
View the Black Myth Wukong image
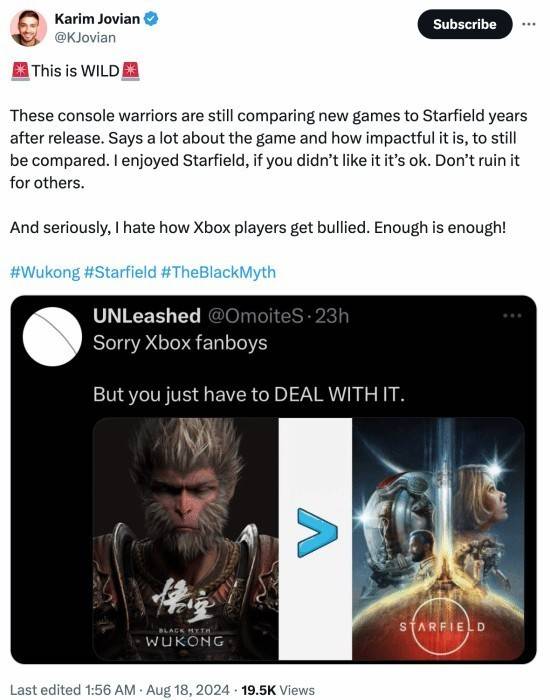[186, 538]
